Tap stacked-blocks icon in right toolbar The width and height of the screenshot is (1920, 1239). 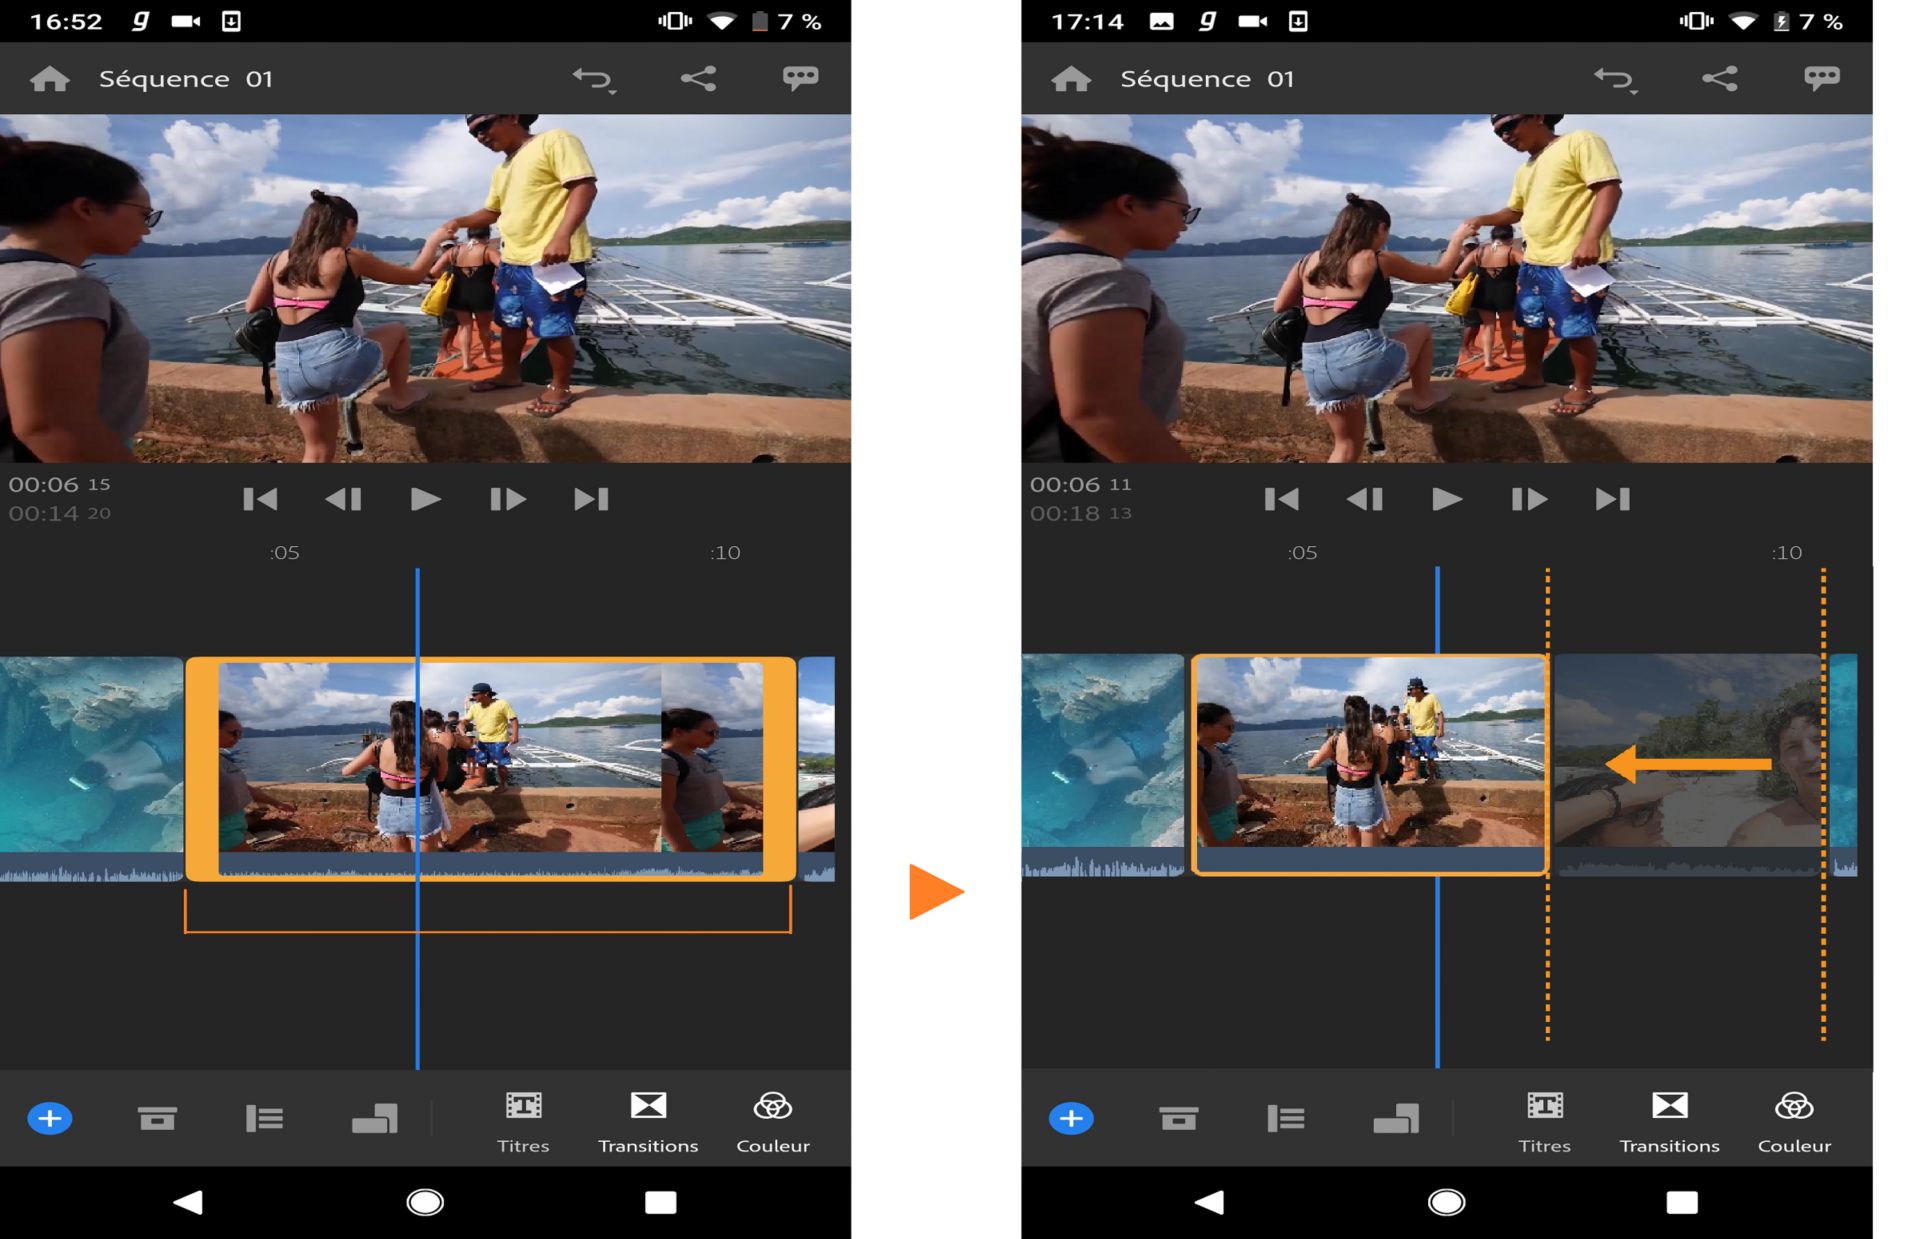coord(1396,1118)
